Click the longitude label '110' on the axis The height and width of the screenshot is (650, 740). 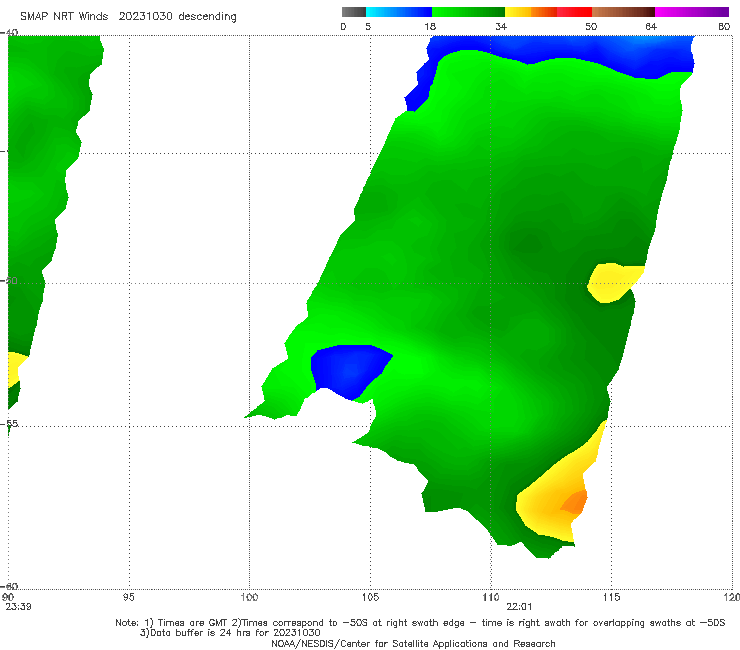[x=491, y=598]
